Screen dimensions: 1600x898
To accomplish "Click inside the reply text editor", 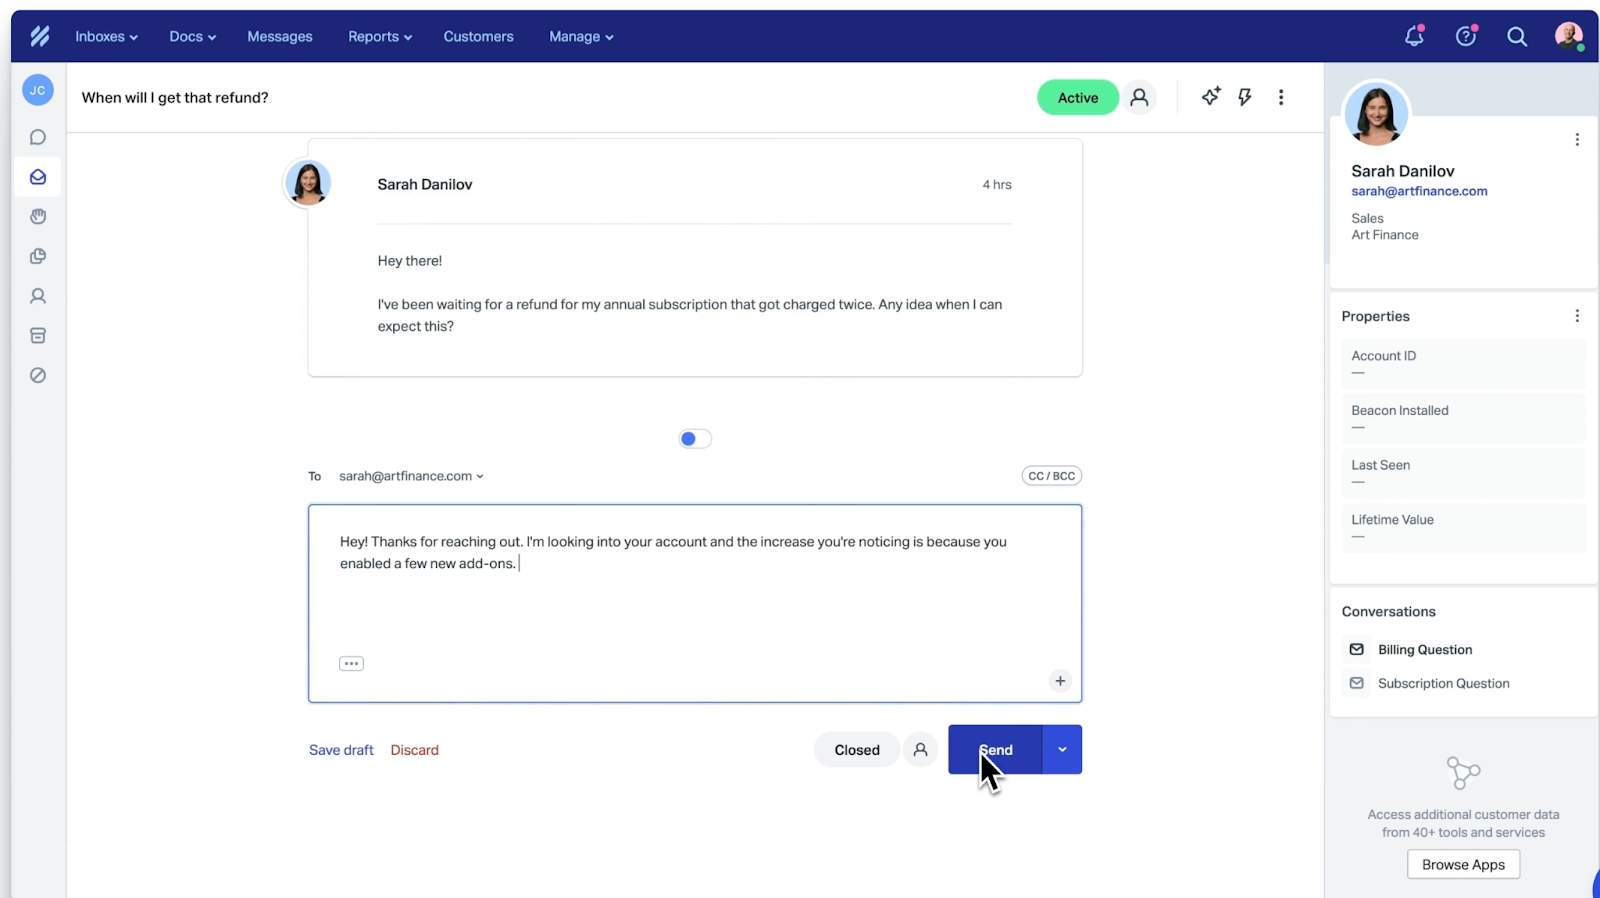I will click(x=695, y=603).
